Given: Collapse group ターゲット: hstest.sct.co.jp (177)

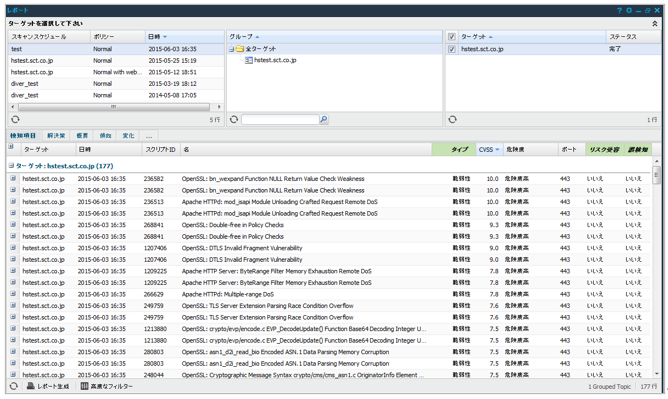Looking at the screenshot, I should click(12, 166).
